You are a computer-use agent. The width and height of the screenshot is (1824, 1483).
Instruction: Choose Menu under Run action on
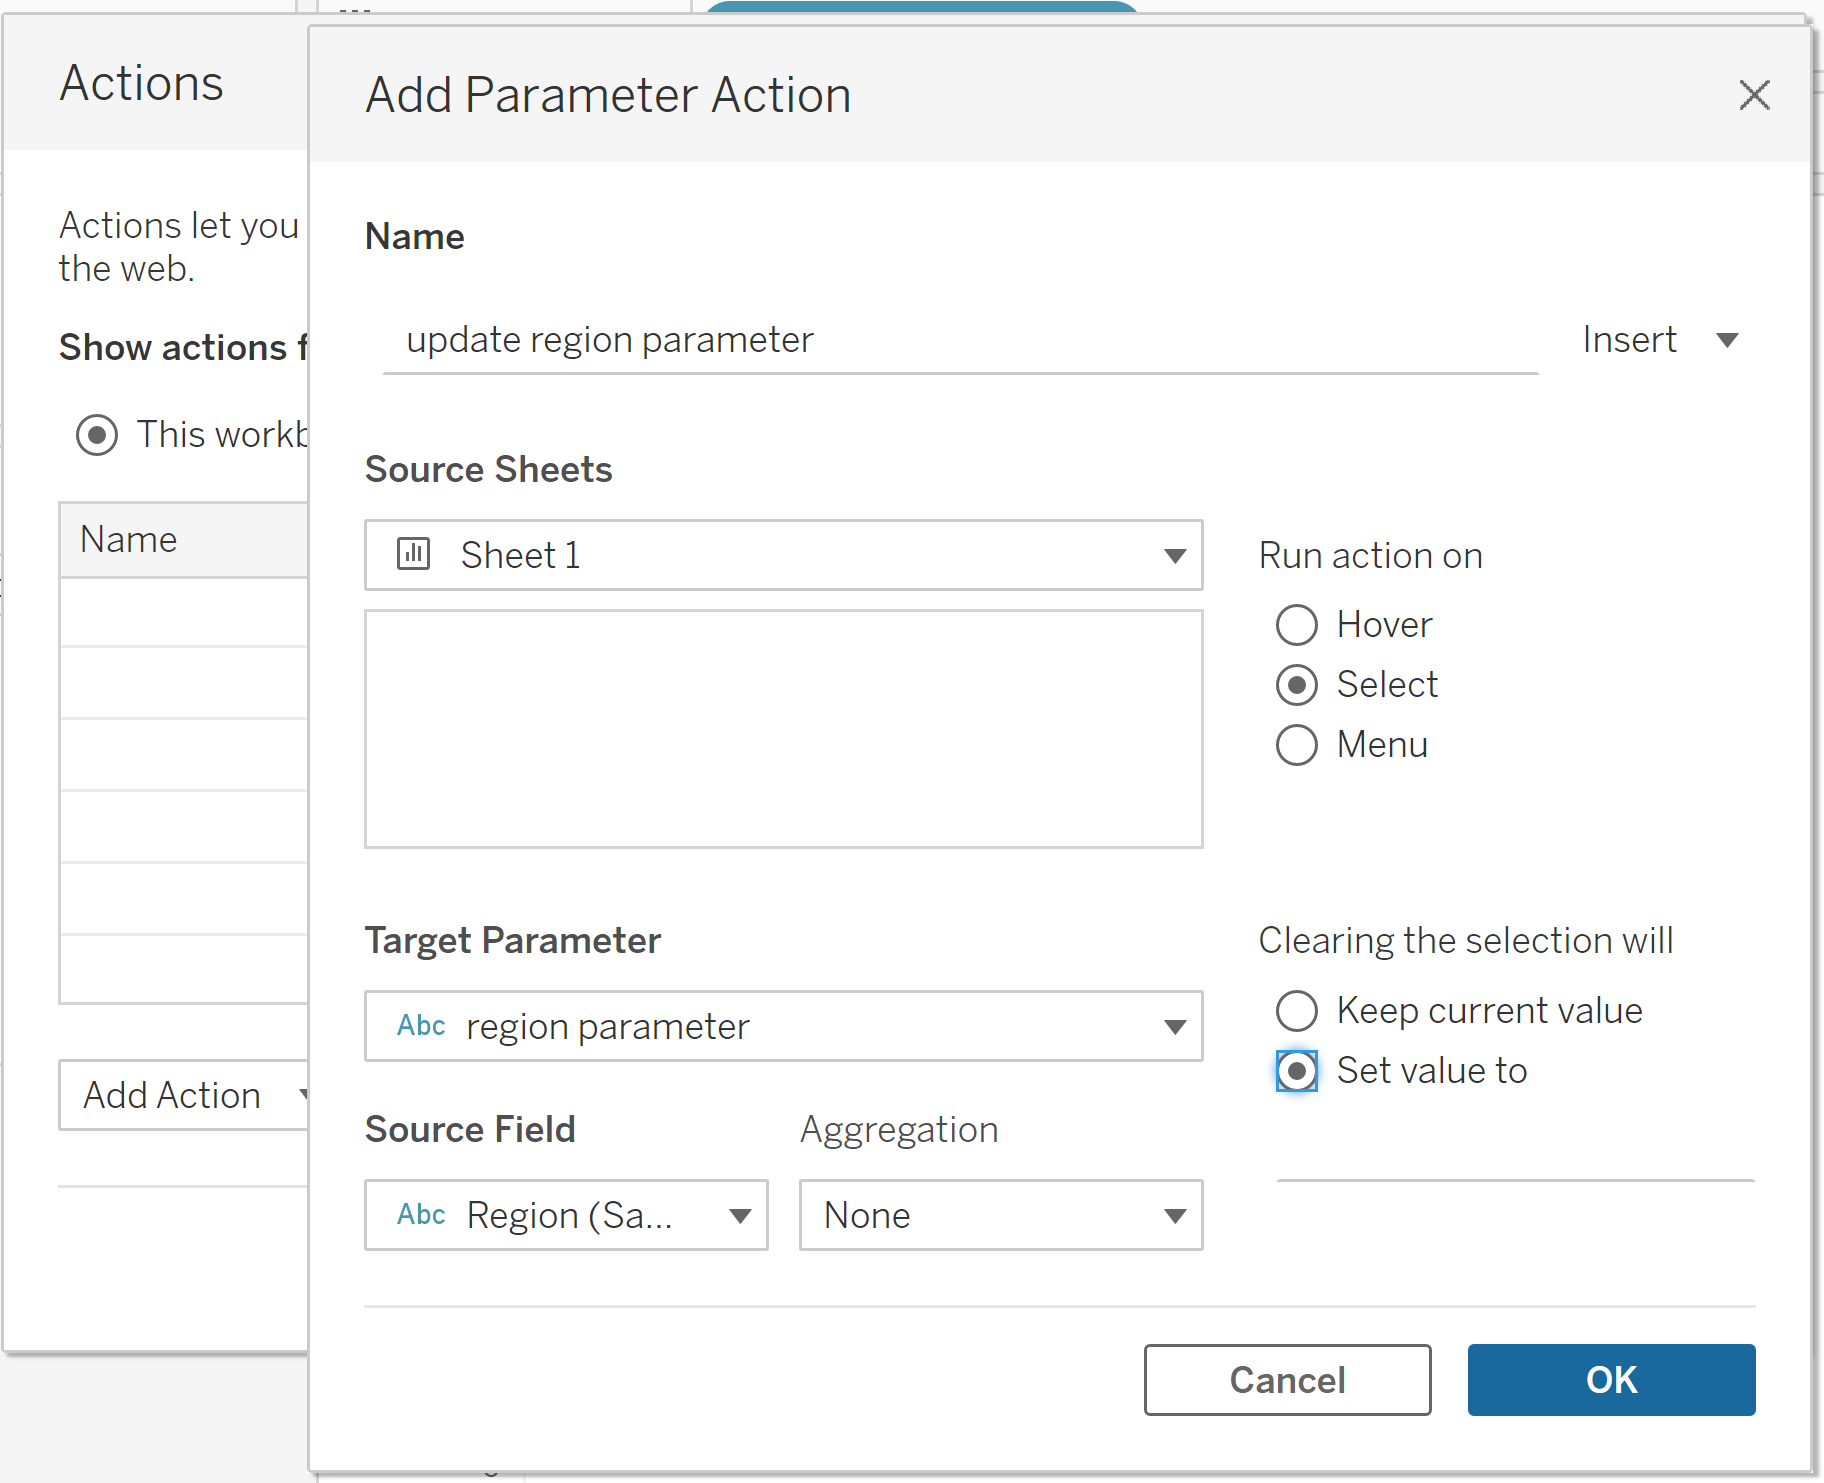(x=1297, y=745)
